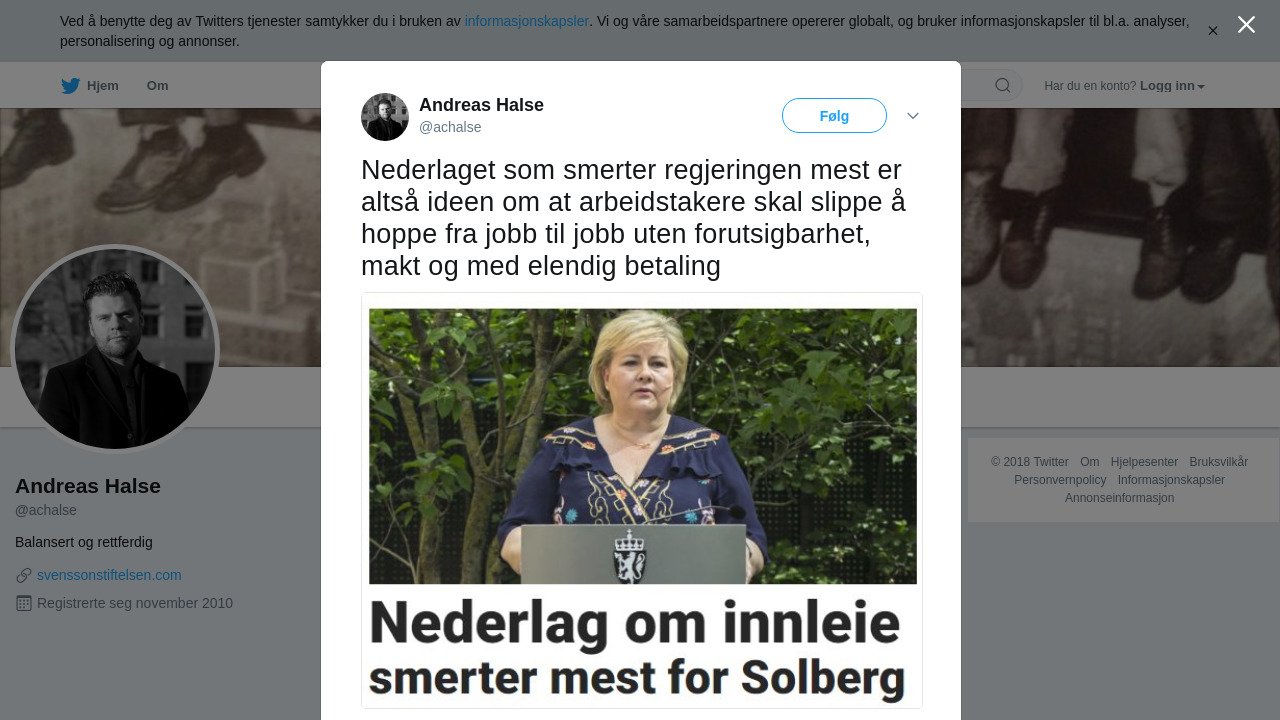Click the Twitter bird Hjem icon
The width and height of the screenshot is (1280, 720).
tap(70, 86)
